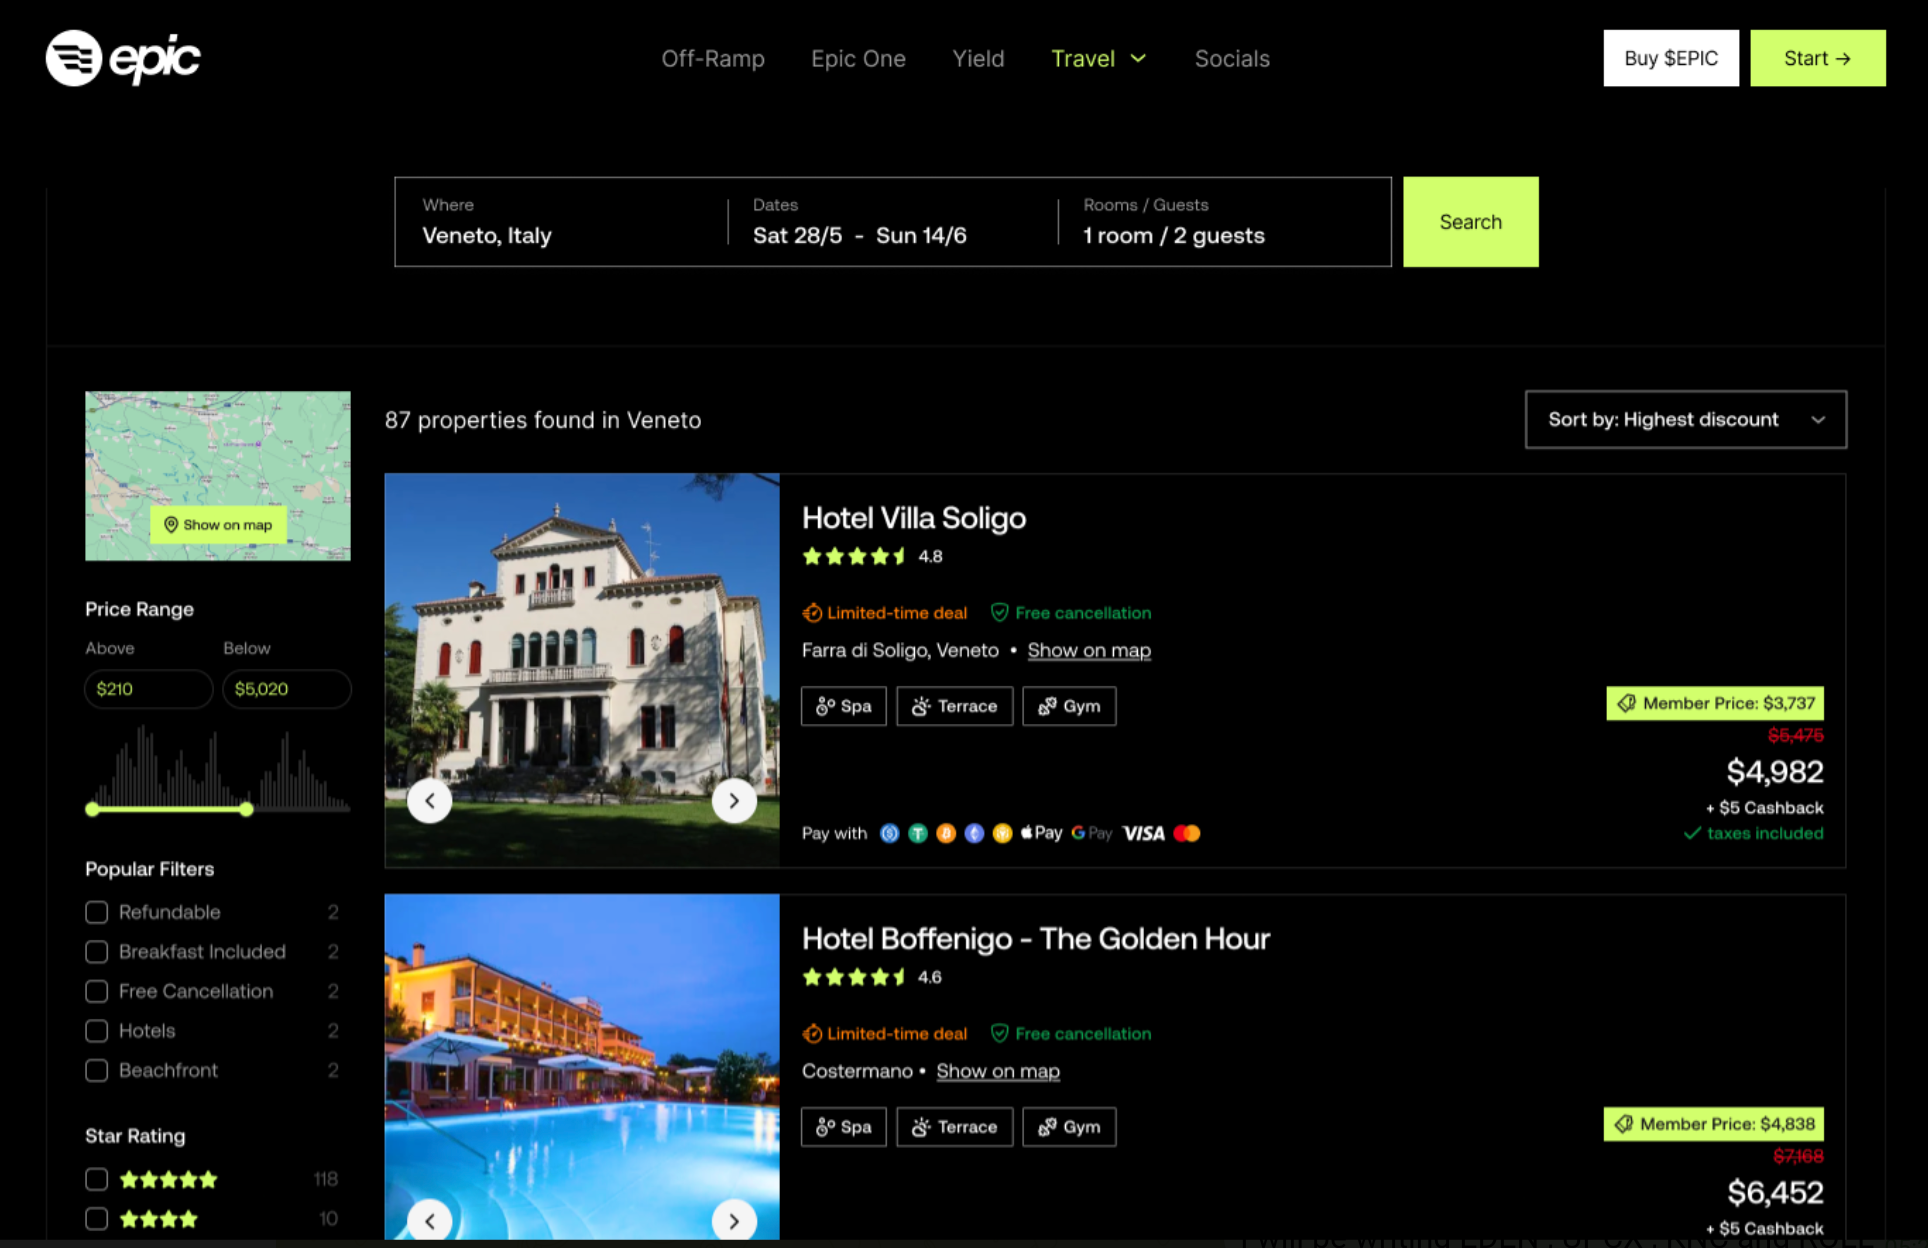The width and height of the screenshot is (1928, 1248).
Task: Click the price tag icon on Member Price $4,838
Action: pos(1624,1124)
